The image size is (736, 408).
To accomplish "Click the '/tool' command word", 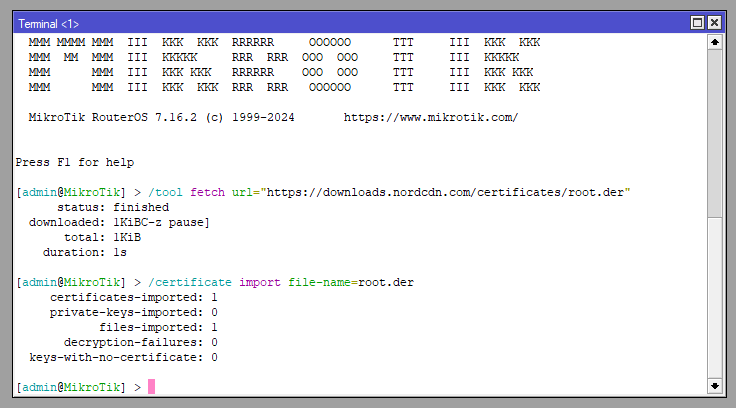I will 165,192.
